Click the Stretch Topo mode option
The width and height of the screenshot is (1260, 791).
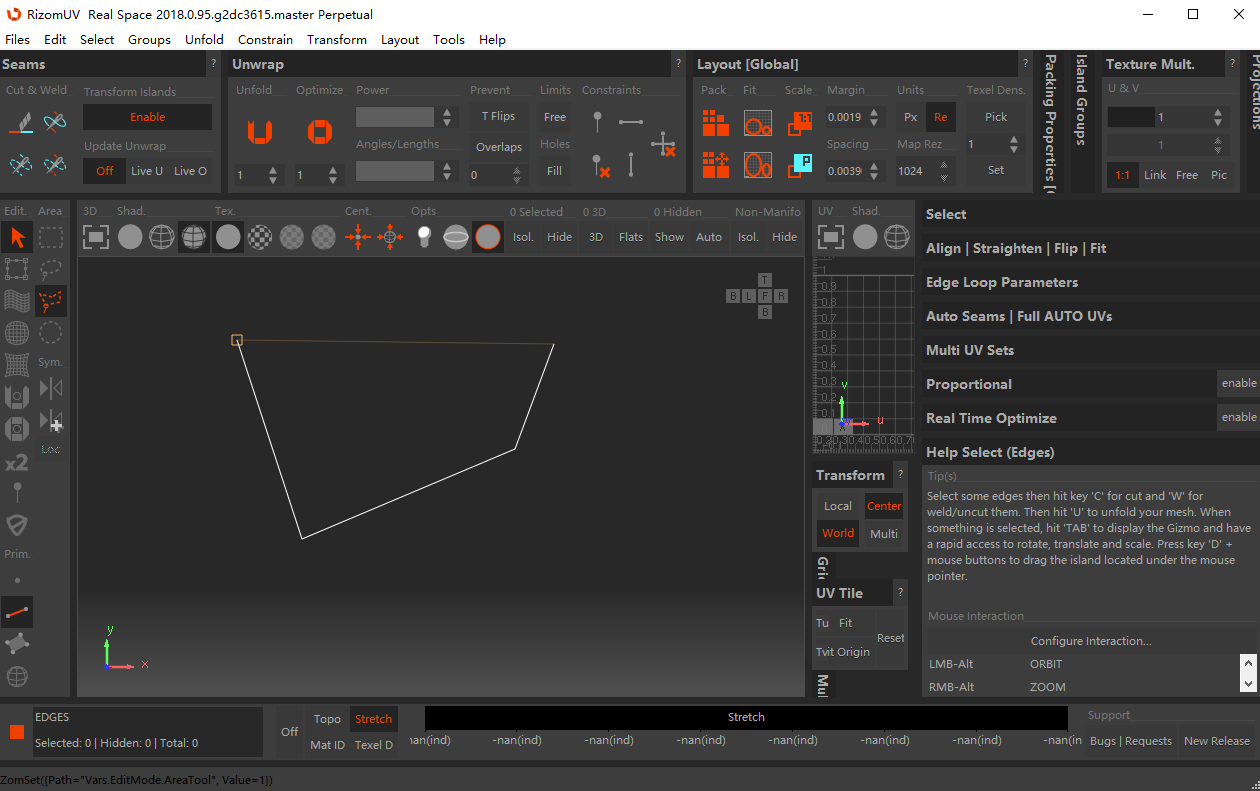[x=327, y=719]
